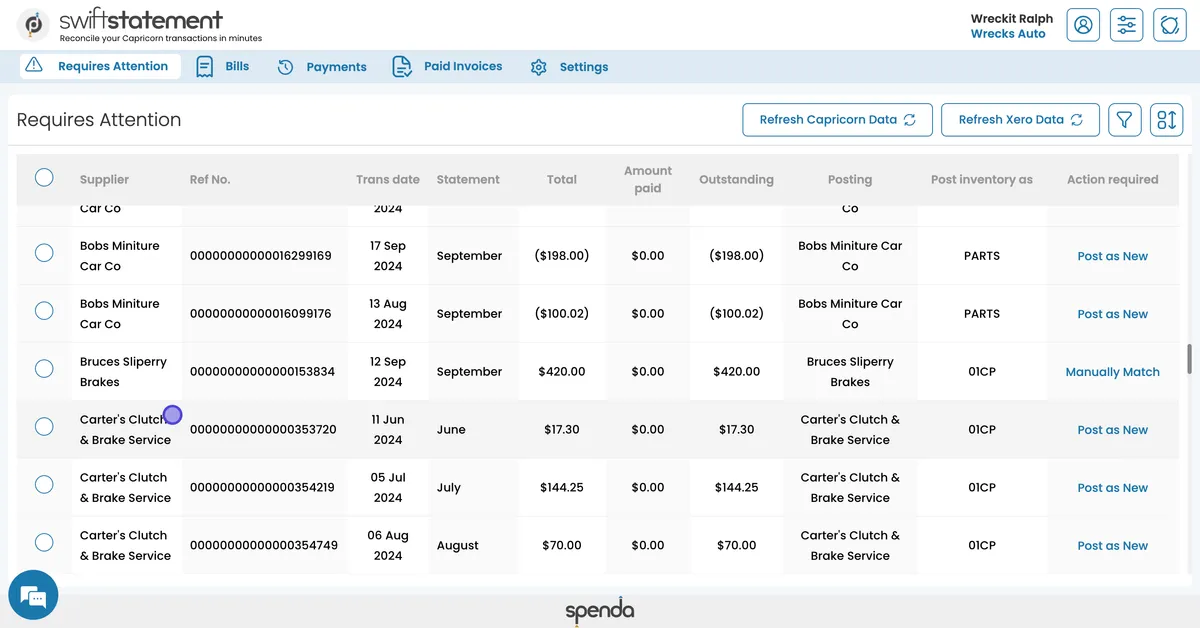
Task: Click the Supplier column header
Action: click(104, 180)
